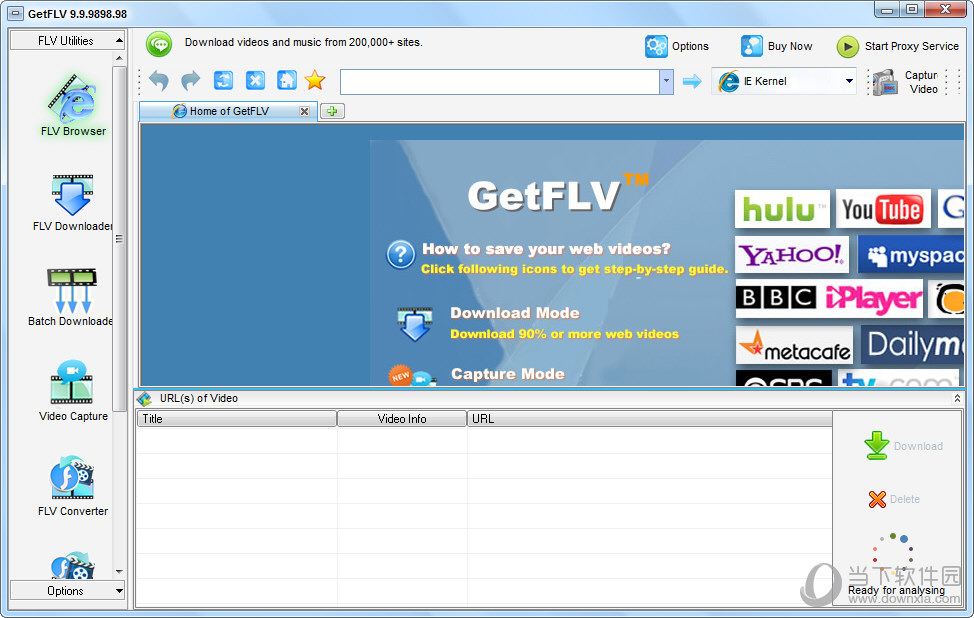The image size is (974, 618).
Task: Sort by the URL column header
Action: (x=649, y=419)
